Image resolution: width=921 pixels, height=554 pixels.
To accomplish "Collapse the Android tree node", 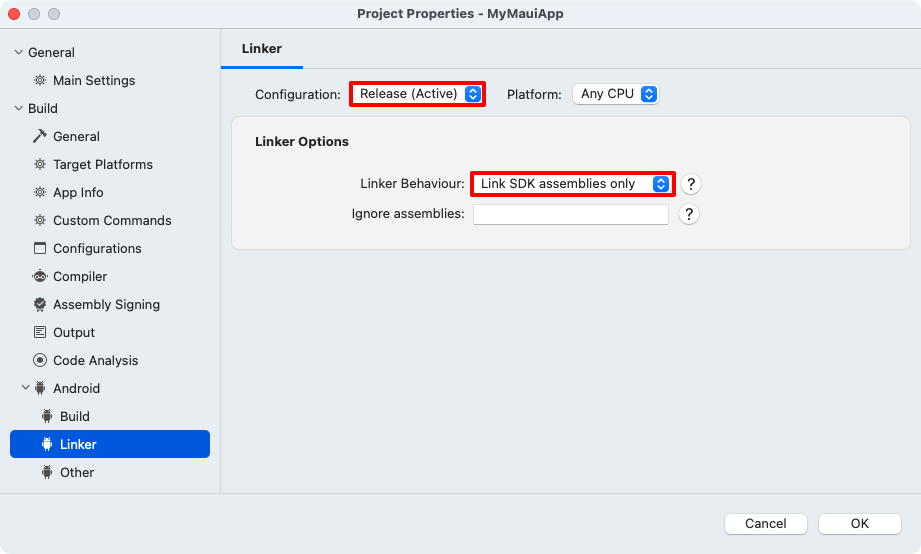I will click(26, 388).
